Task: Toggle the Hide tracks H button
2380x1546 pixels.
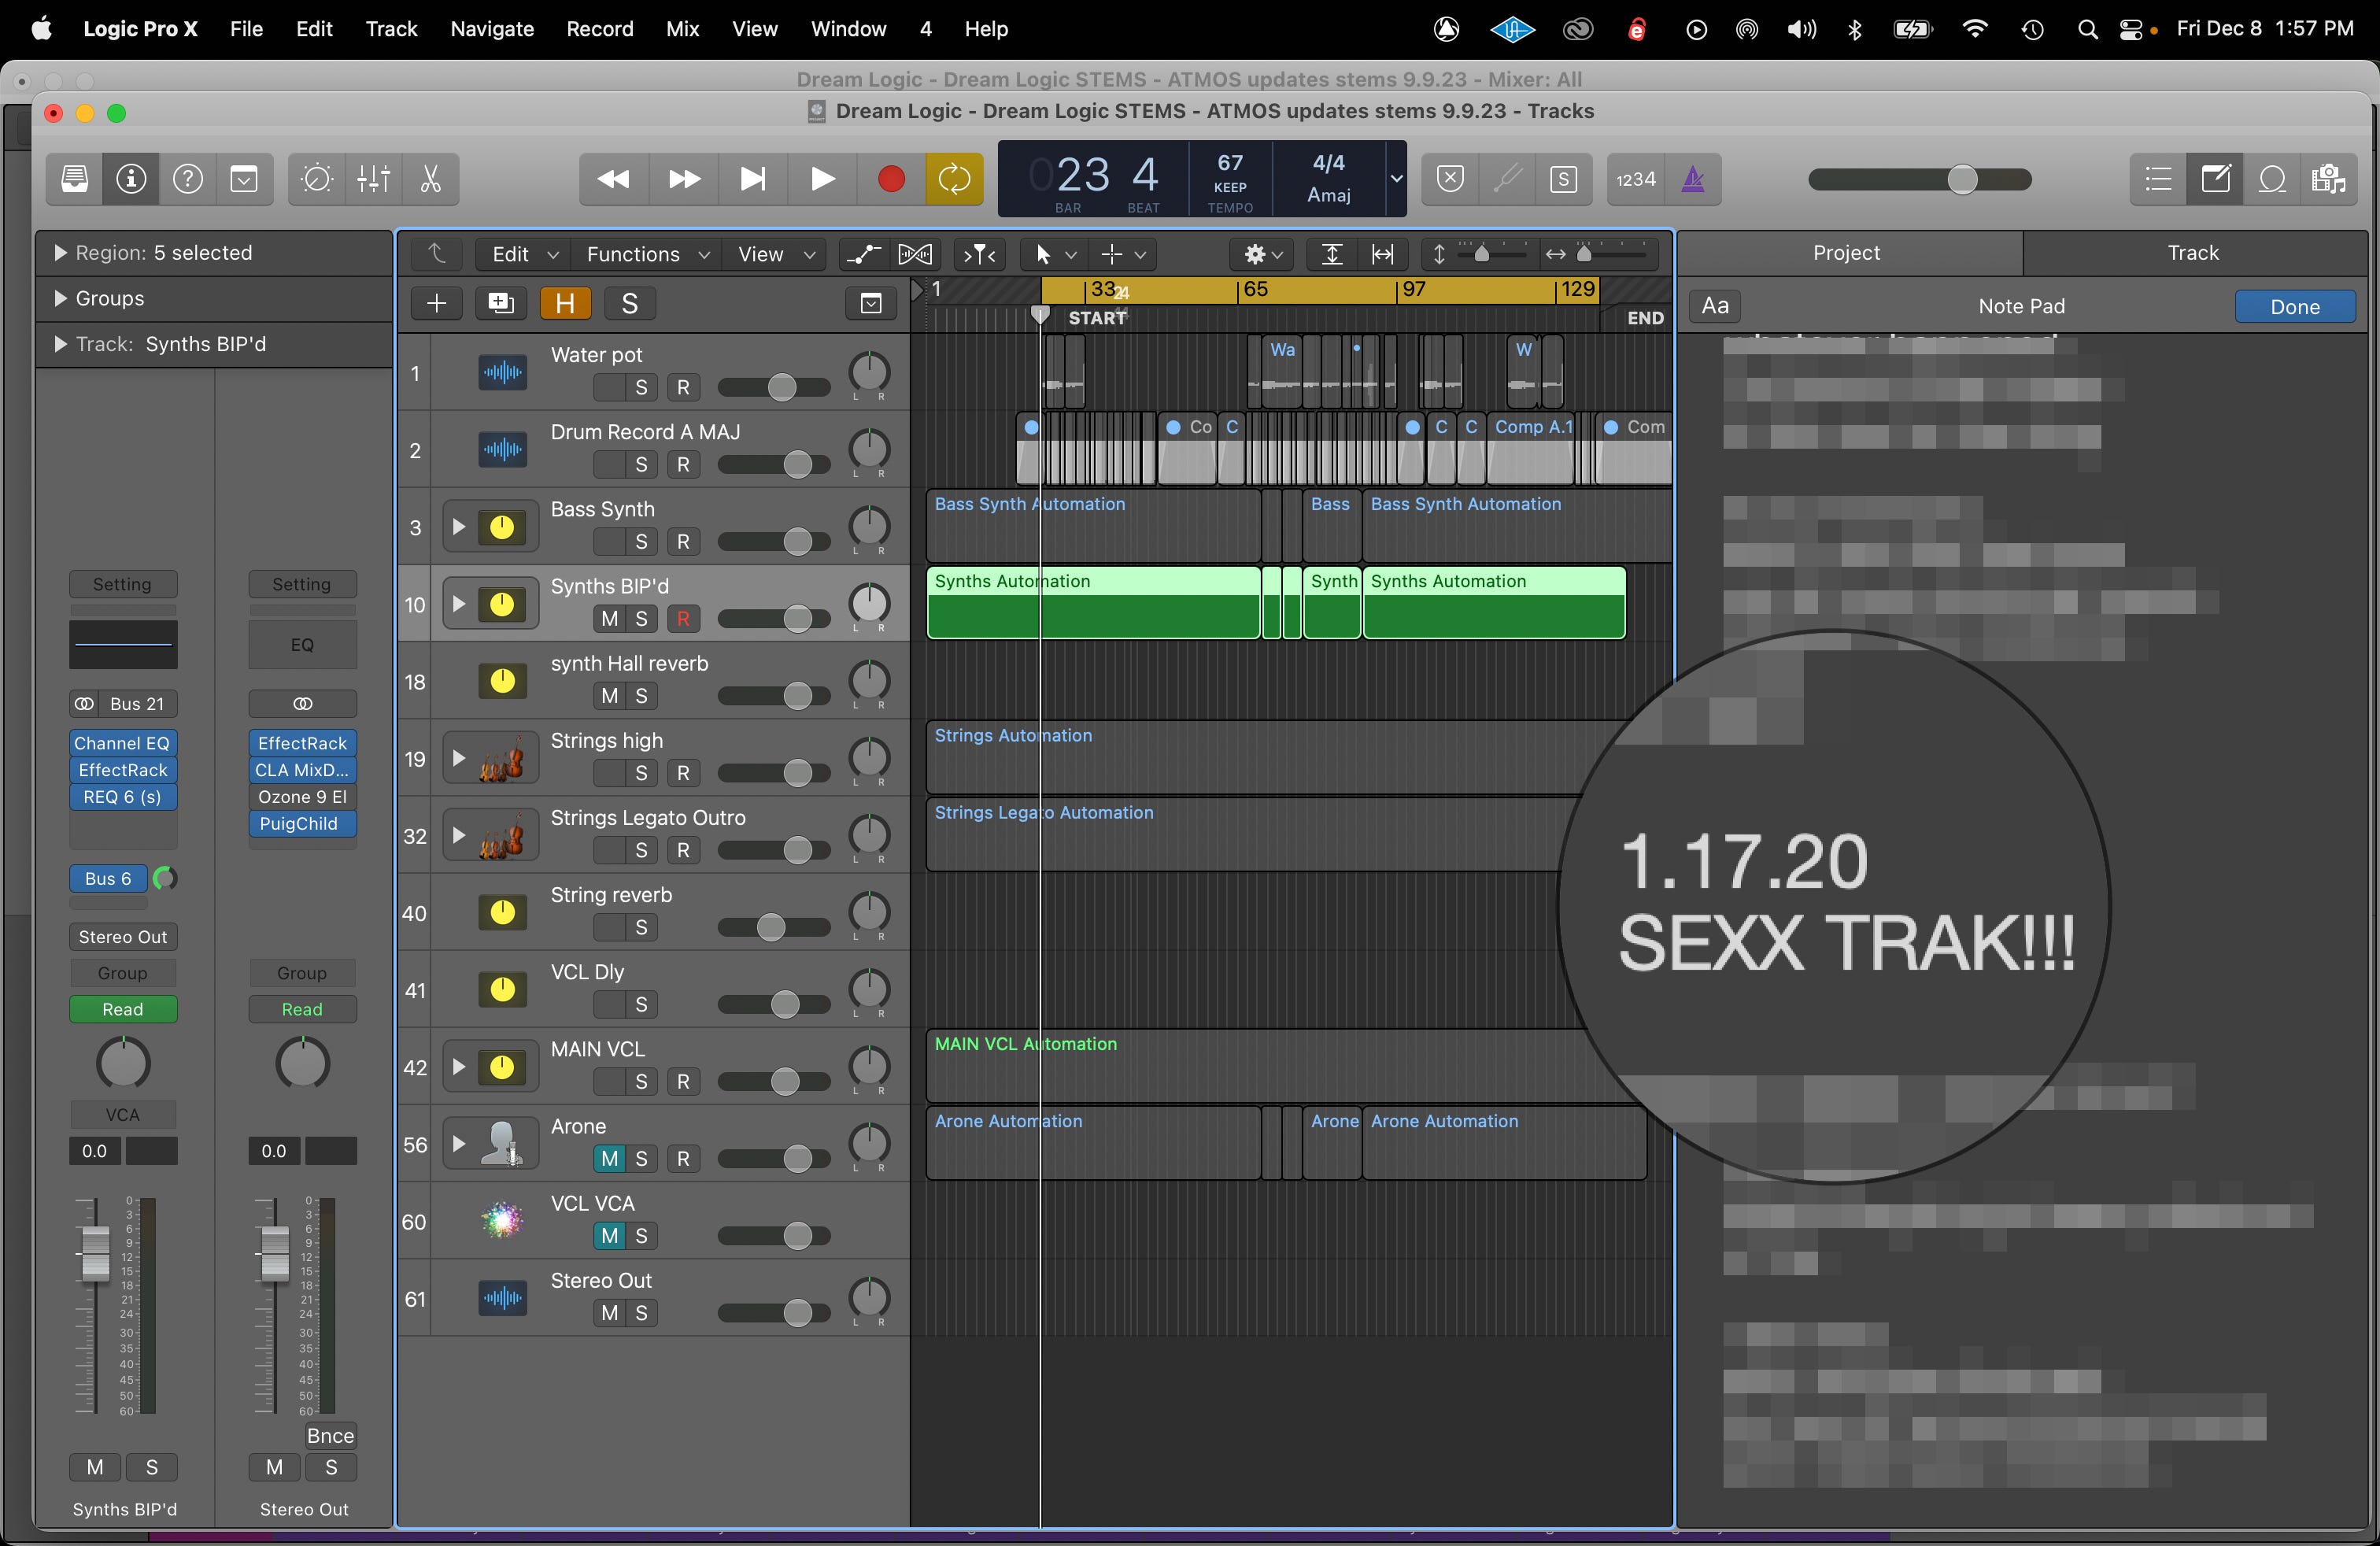Action: pos(565,303)
